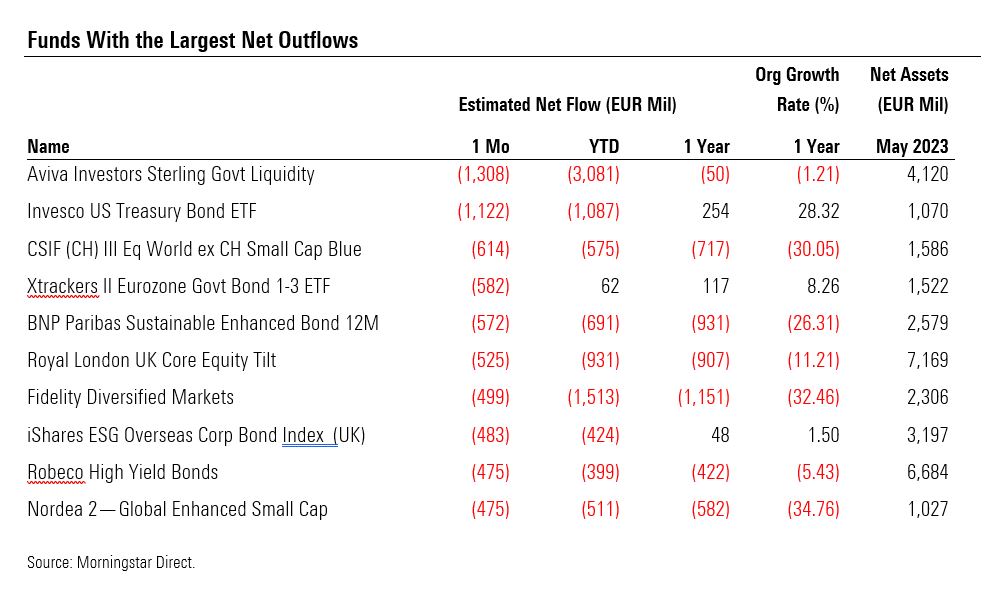Click the May 2023 column header
This screenshot has height=600, width=989.
pyautogui.click(x=912, y=146)
